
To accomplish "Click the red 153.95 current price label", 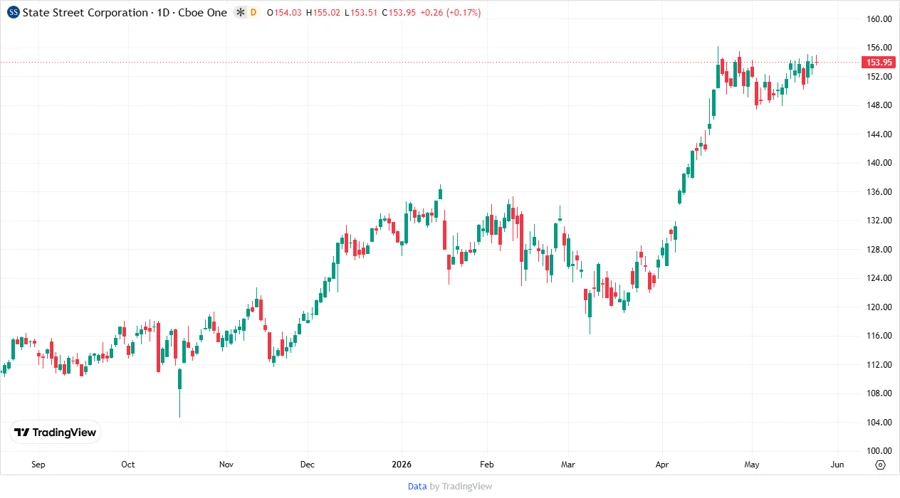I will 879,62.
